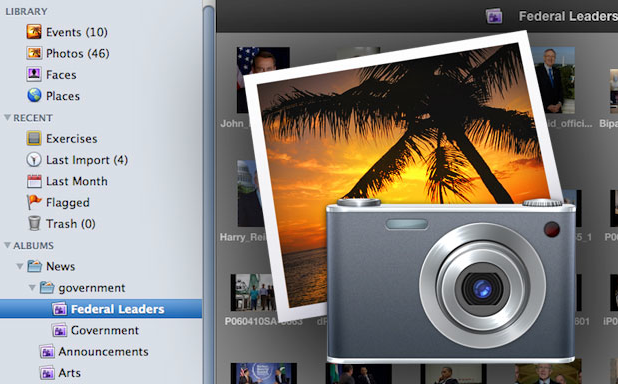
Task: View Flagged photos
Action: tap(67, 203)
